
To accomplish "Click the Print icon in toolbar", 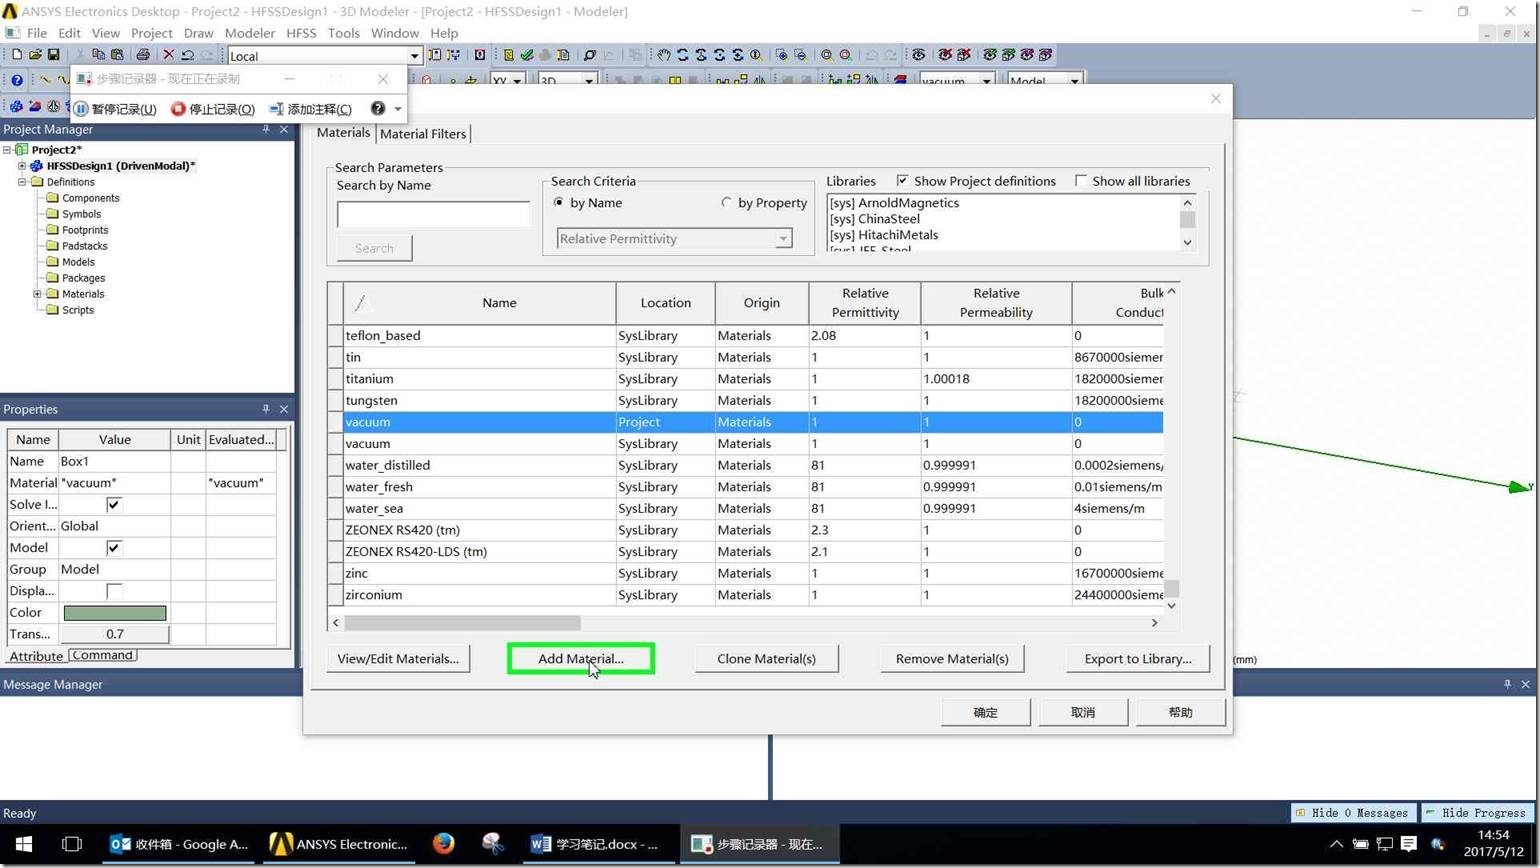I will (x=142, y=55).
